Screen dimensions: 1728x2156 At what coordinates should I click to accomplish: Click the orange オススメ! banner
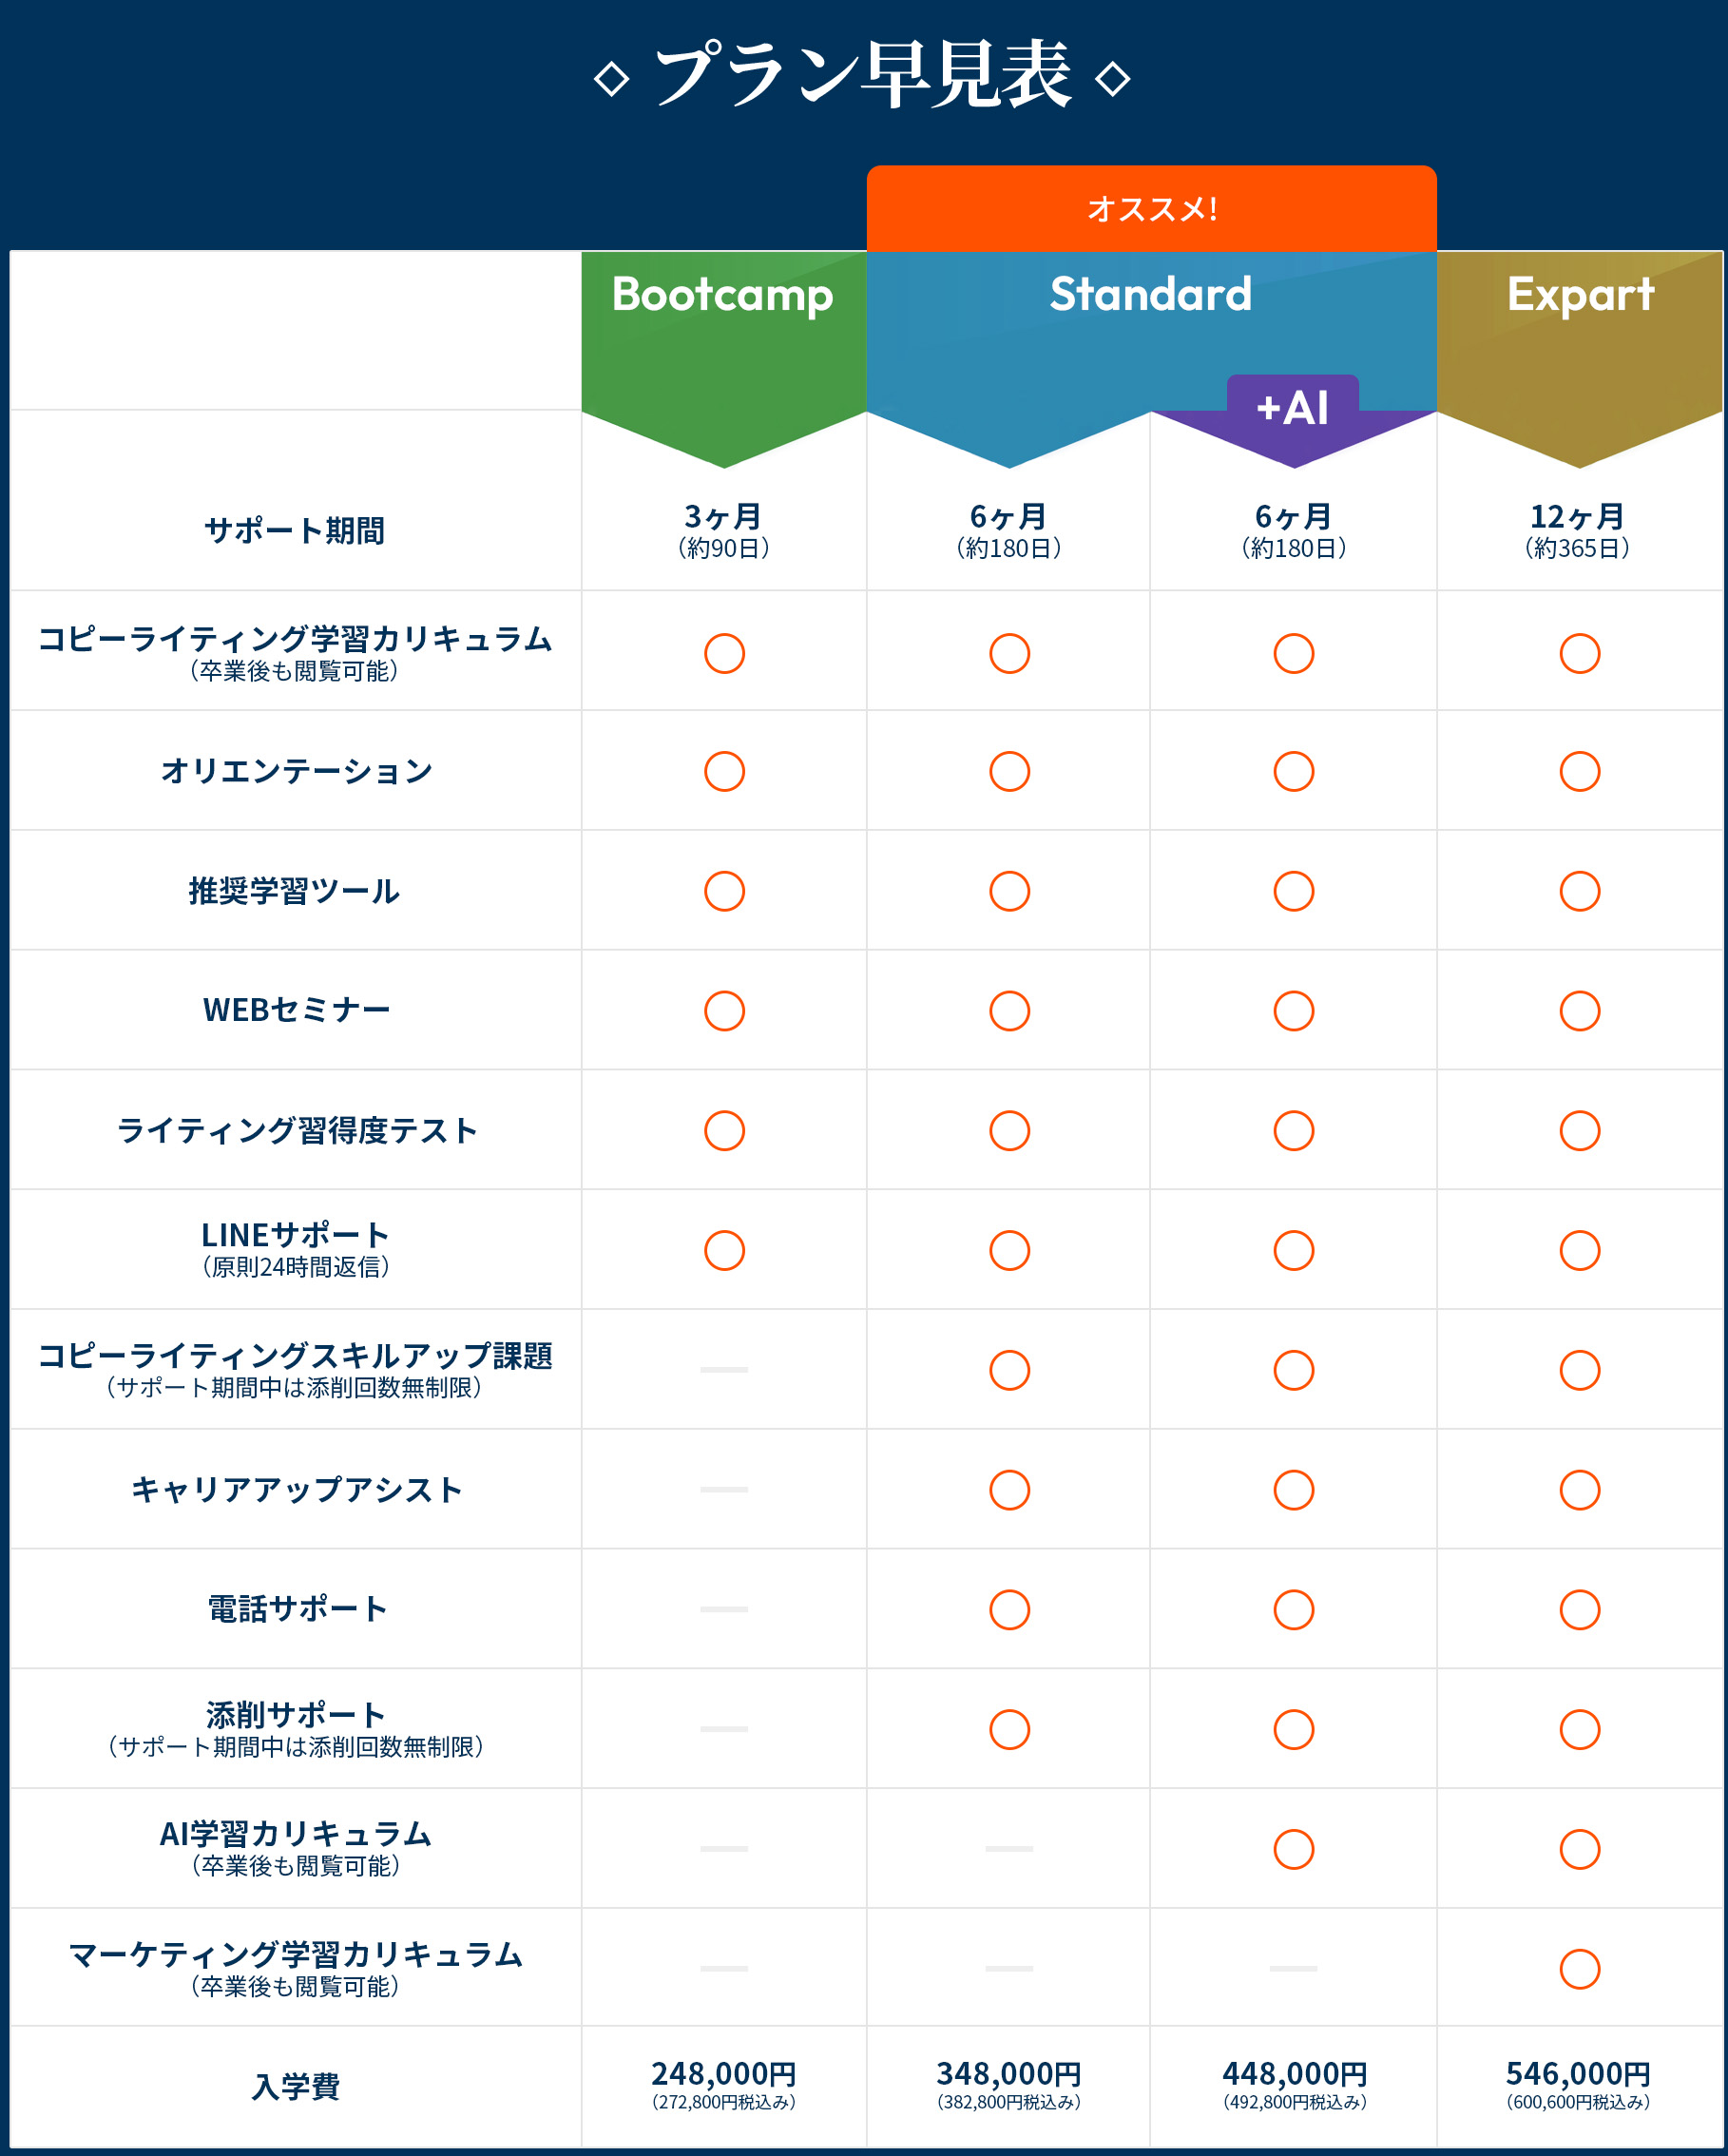point(1151,208)
